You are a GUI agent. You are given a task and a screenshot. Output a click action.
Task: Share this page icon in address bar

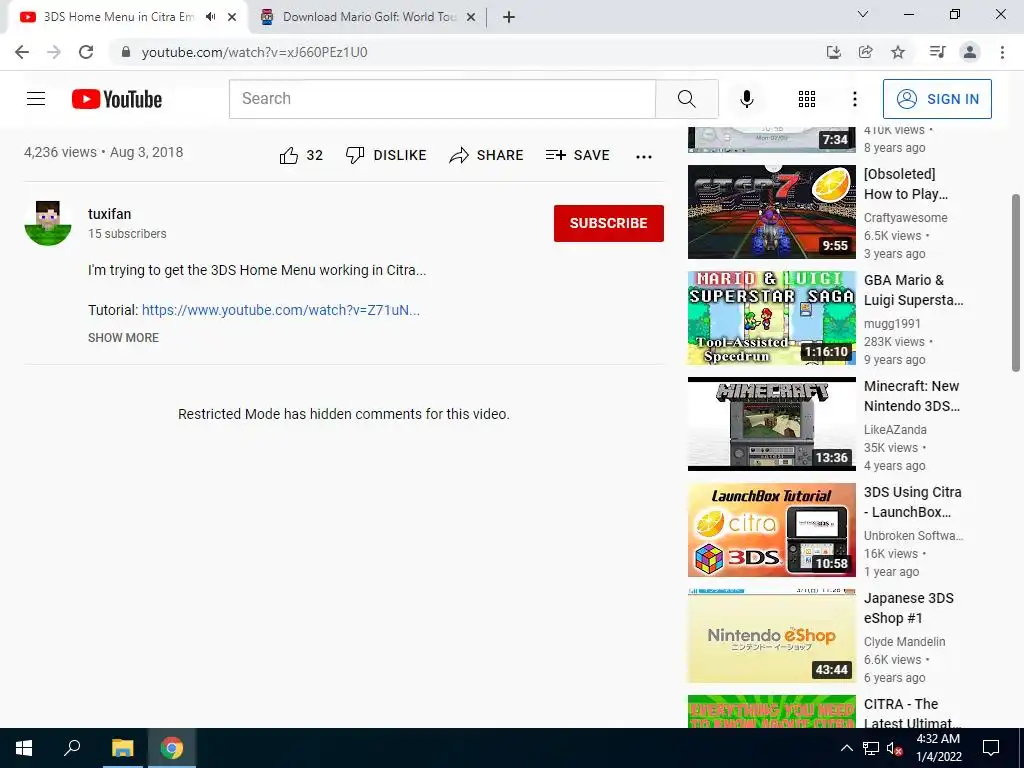pos(866,52)
